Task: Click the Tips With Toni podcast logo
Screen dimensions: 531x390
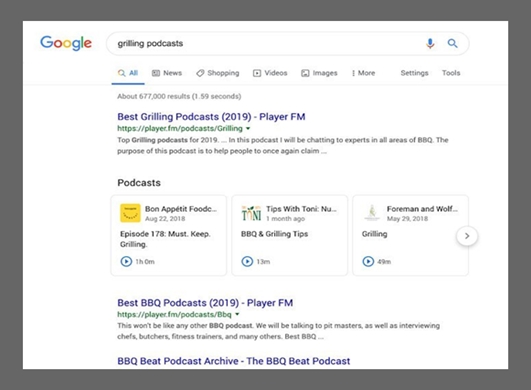Action: pos(251,213)
